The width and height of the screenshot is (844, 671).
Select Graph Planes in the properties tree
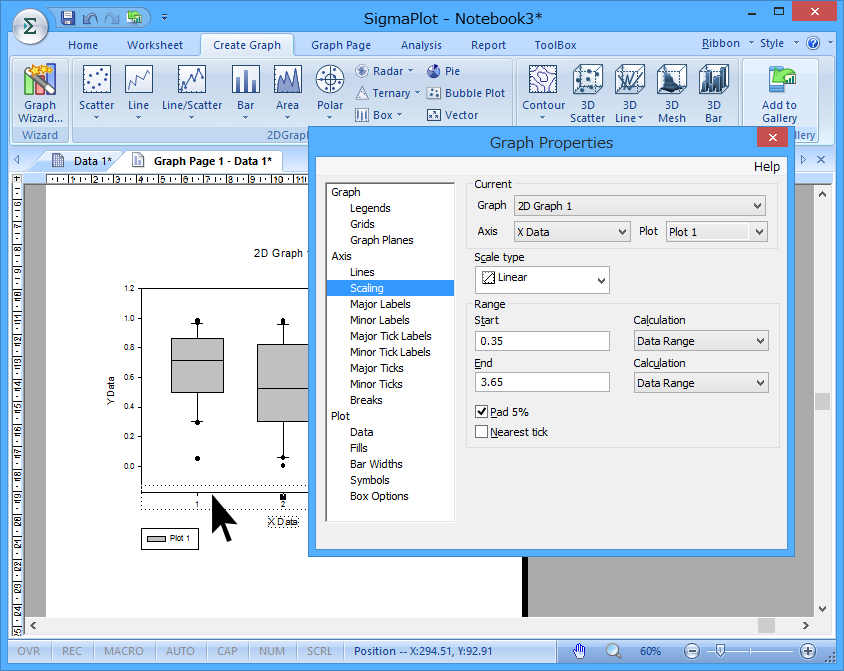click(382, 240)
